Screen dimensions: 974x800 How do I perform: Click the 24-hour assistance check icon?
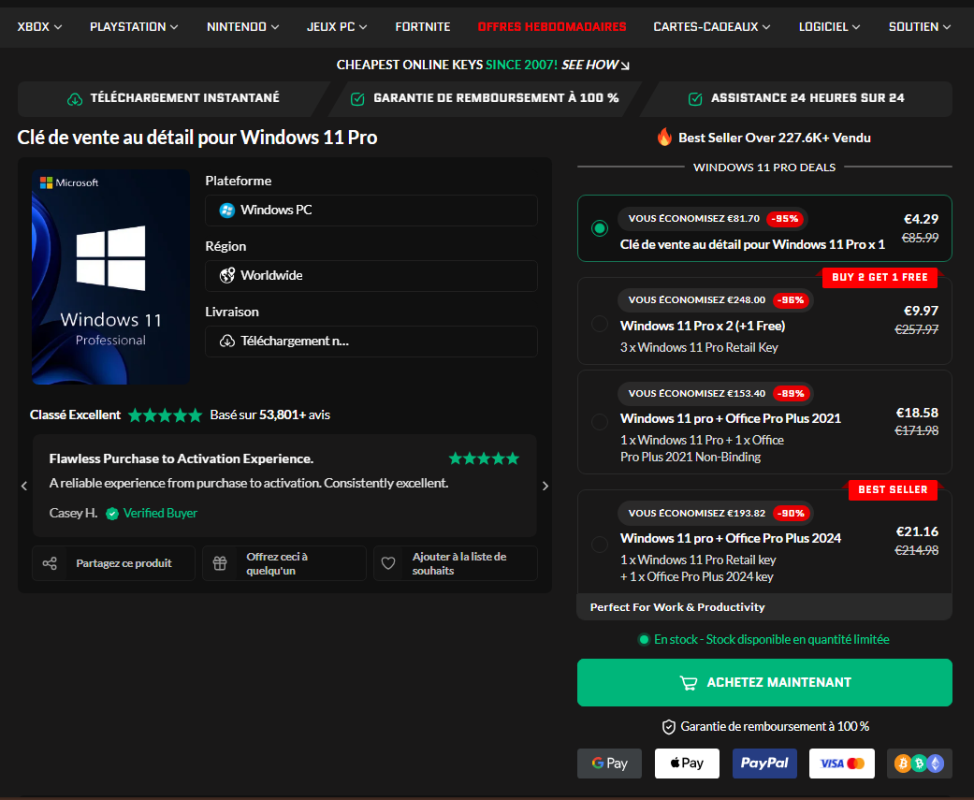click(x=695, y=99)
